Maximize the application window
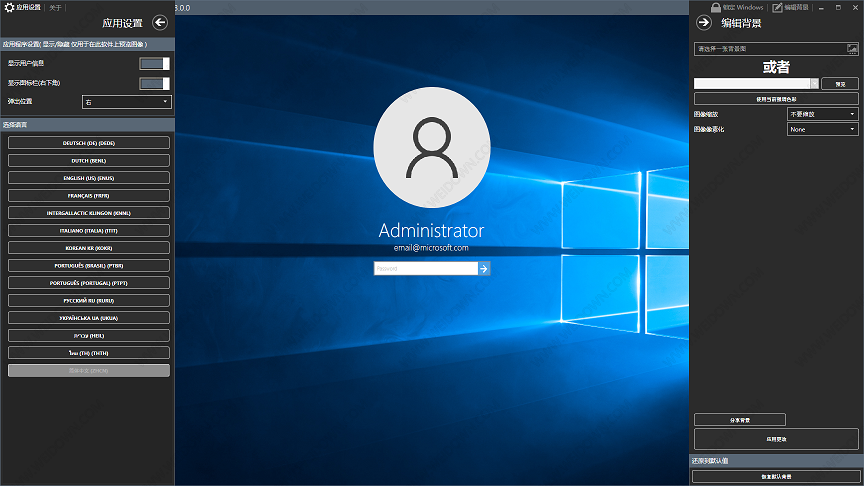Screen dimensions: 864x486 click(x=838, y=8)
